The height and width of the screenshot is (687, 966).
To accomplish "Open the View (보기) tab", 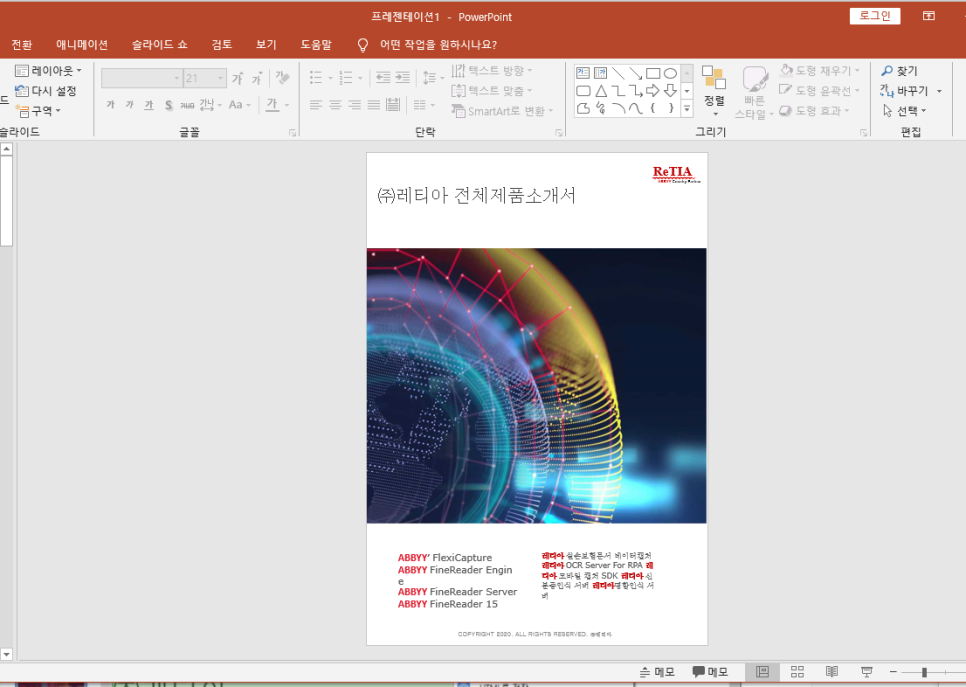I will click(x=266, y=44).
